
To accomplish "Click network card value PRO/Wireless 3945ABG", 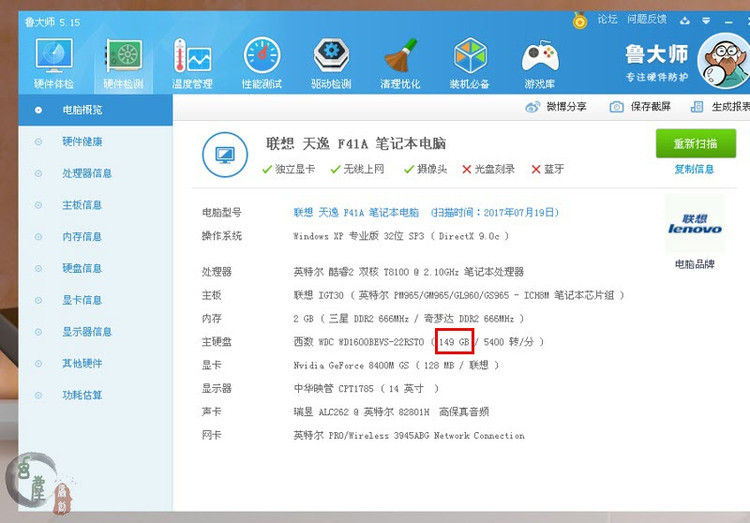I will coord(409,435).
